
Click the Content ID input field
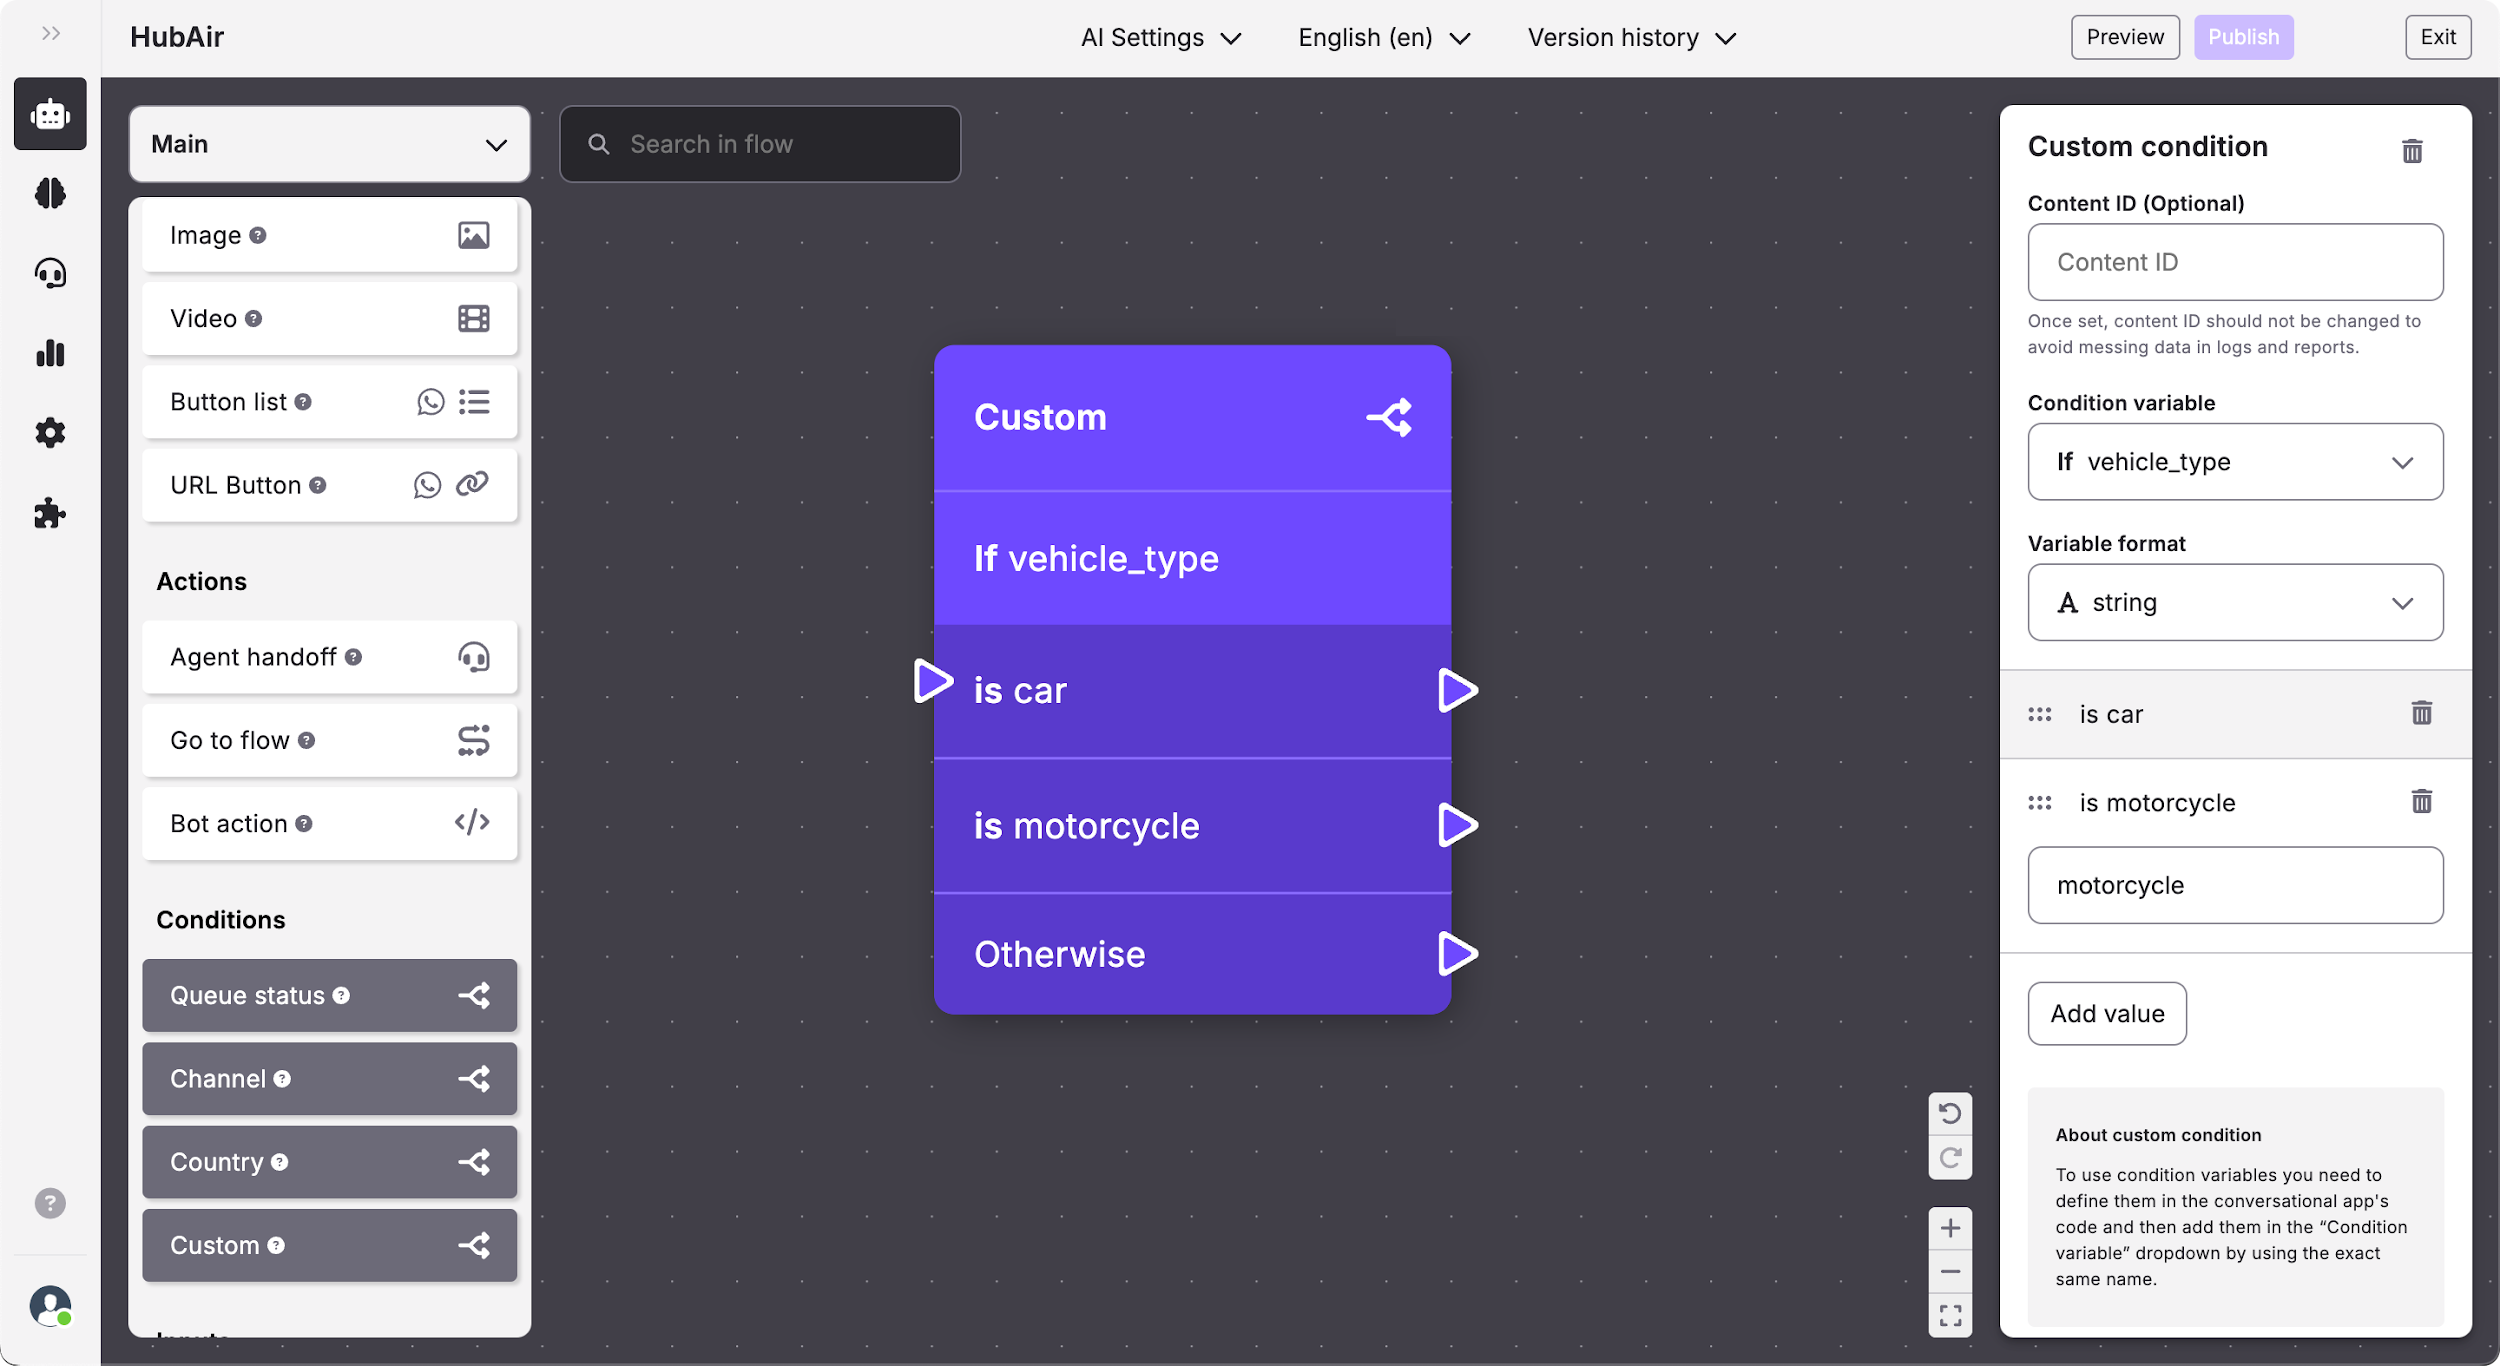(2235, 262)
